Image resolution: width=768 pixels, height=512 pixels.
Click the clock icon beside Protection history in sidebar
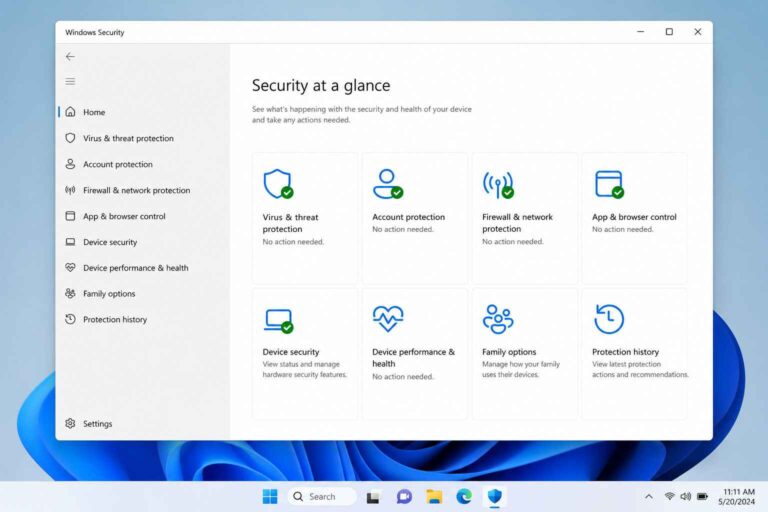pyautogui.click(x=71, y=319)
